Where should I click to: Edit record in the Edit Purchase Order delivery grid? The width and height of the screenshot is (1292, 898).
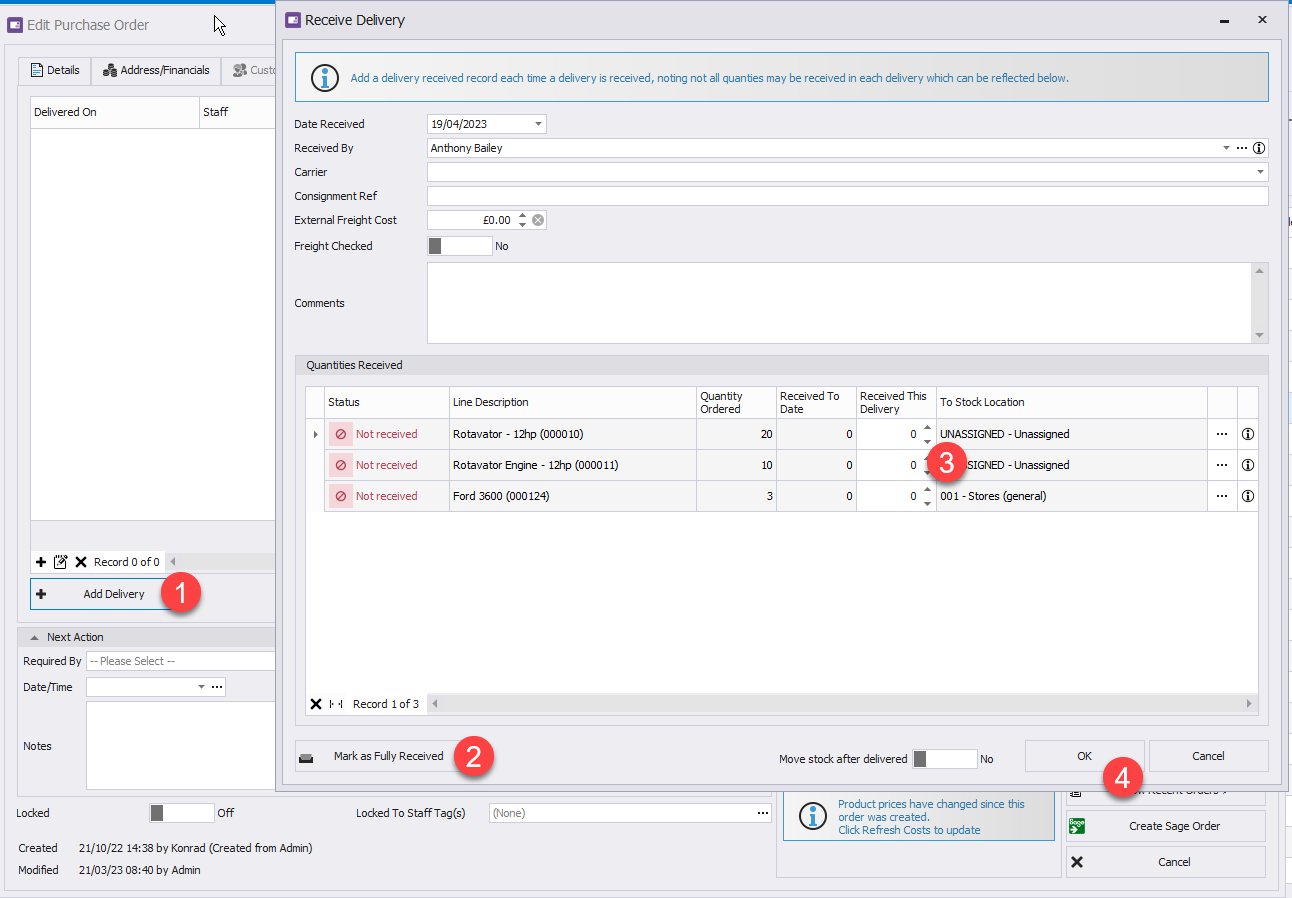[60, 562]
